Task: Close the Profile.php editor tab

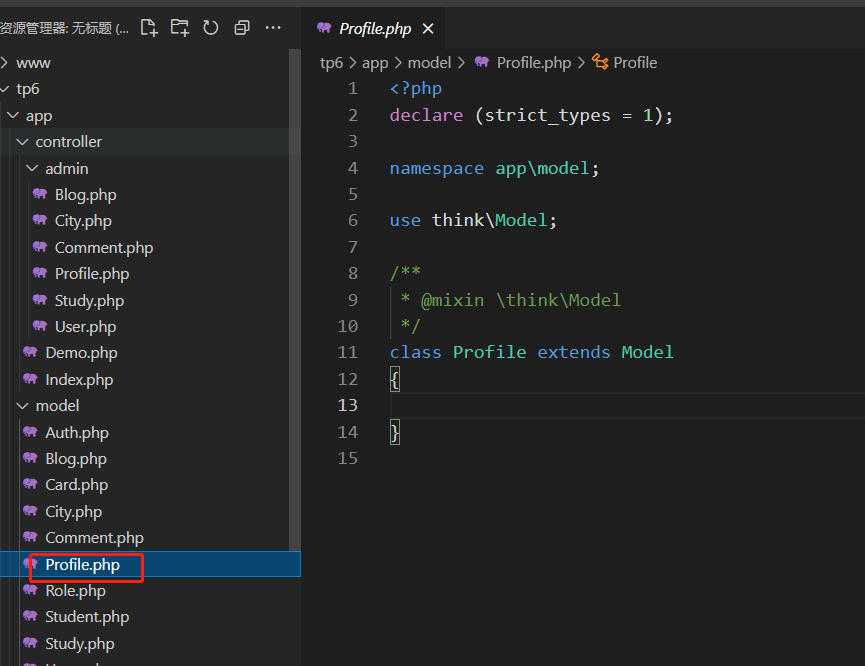Action: tap(428, 29)
